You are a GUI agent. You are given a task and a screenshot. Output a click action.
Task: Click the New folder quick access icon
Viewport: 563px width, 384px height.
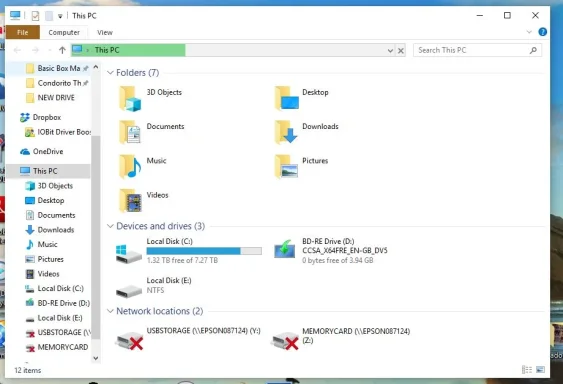[x=49, y=16]
